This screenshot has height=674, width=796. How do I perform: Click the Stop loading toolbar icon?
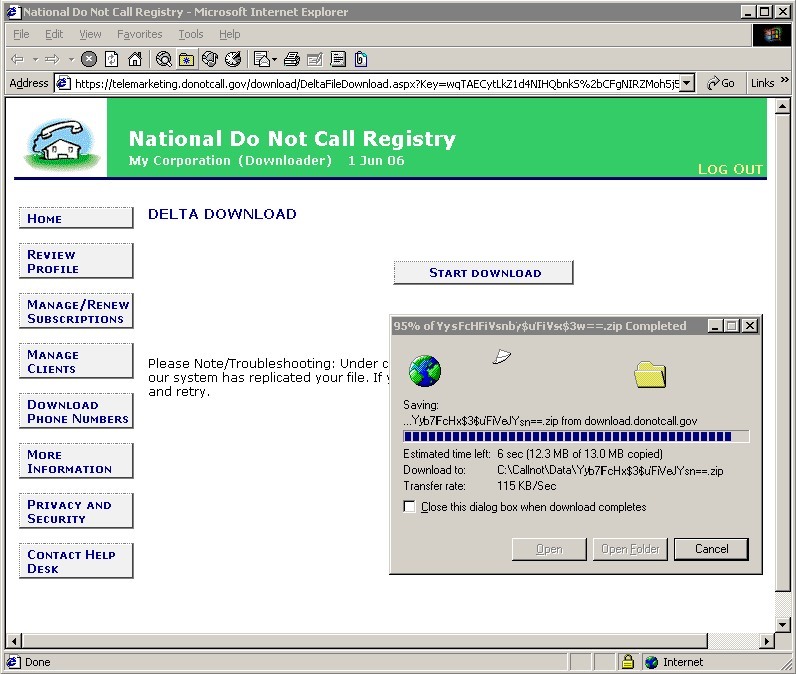point(89,59)
